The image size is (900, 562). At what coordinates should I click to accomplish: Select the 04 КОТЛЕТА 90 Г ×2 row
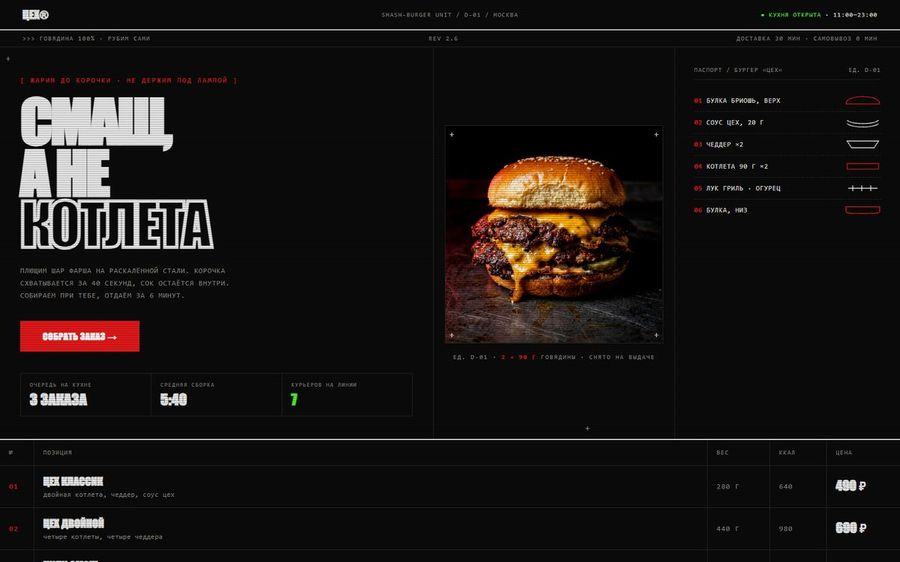pyautogui.click(x=787, y=166)
